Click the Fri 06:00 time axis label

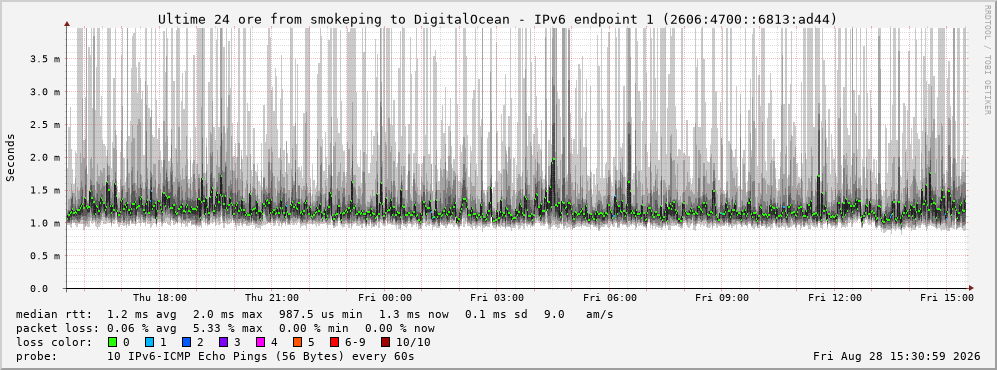pyautogui.click(x=610, y=298)
